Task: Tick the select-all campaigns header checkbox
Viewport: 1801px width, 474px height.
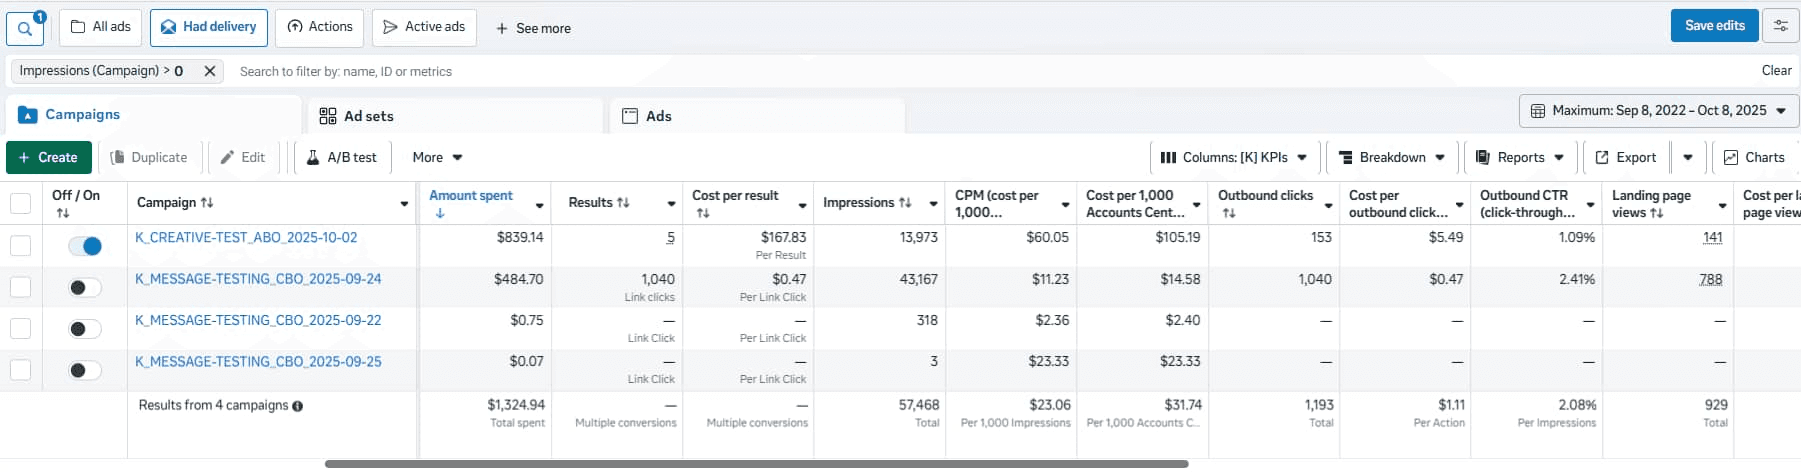Action: pos(20,203)
